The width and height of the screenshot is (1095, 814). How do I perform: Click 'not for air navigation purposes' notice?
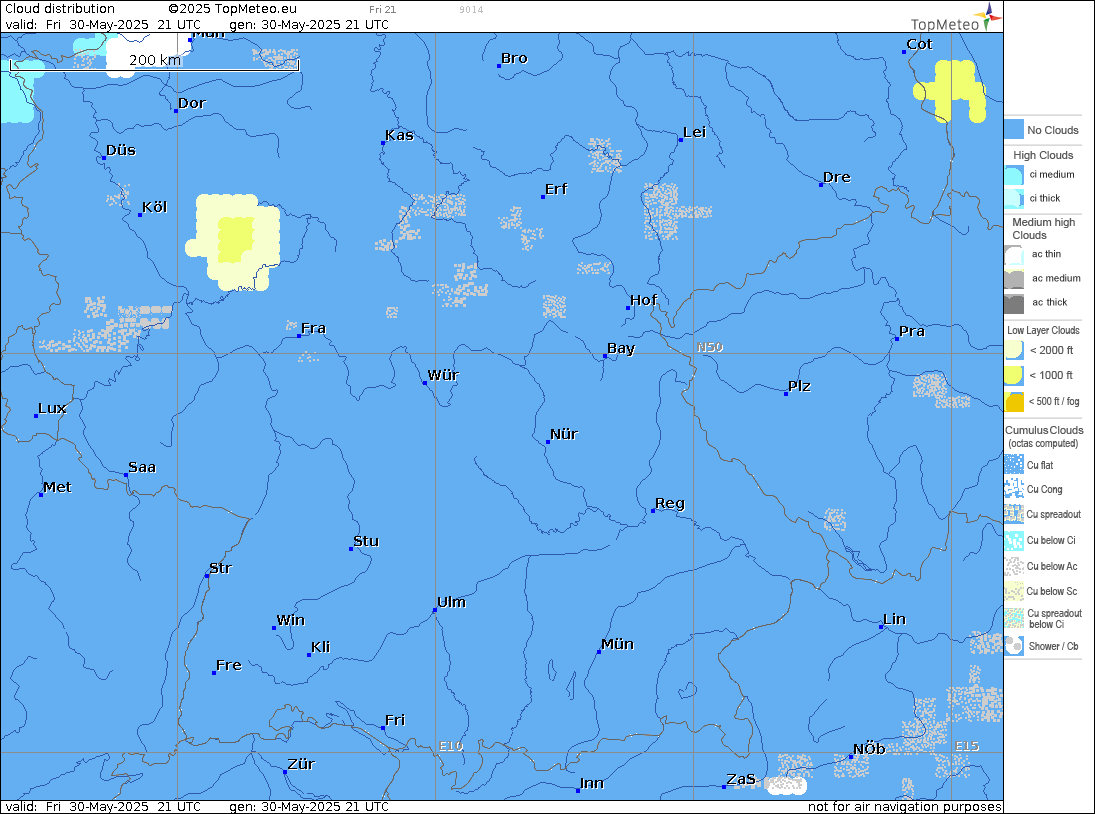pyautogui.click(x=904, y=807)
